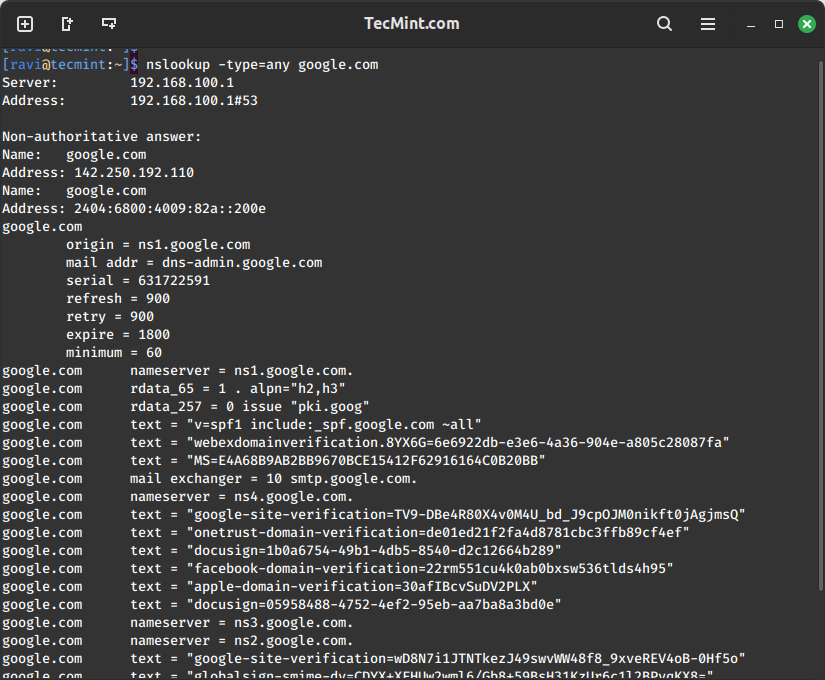Image resolution: width=825 pixels, height=680 pixels.
Task: Select IPv6 address 2404:6800:4009:82a::200e
Action: [x=170, y=209]
